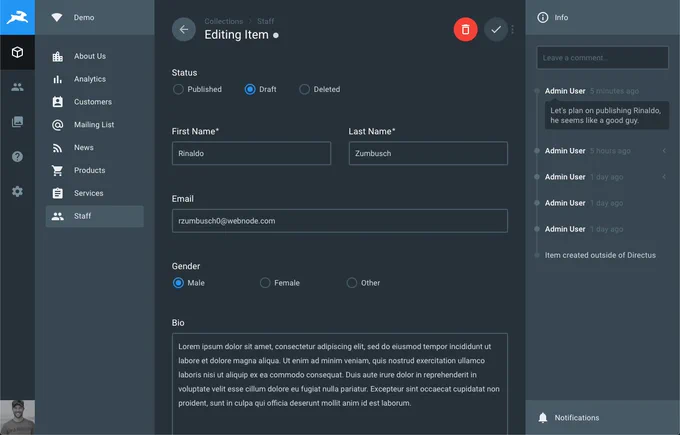Click the Demo project name

tap(84, 17)
